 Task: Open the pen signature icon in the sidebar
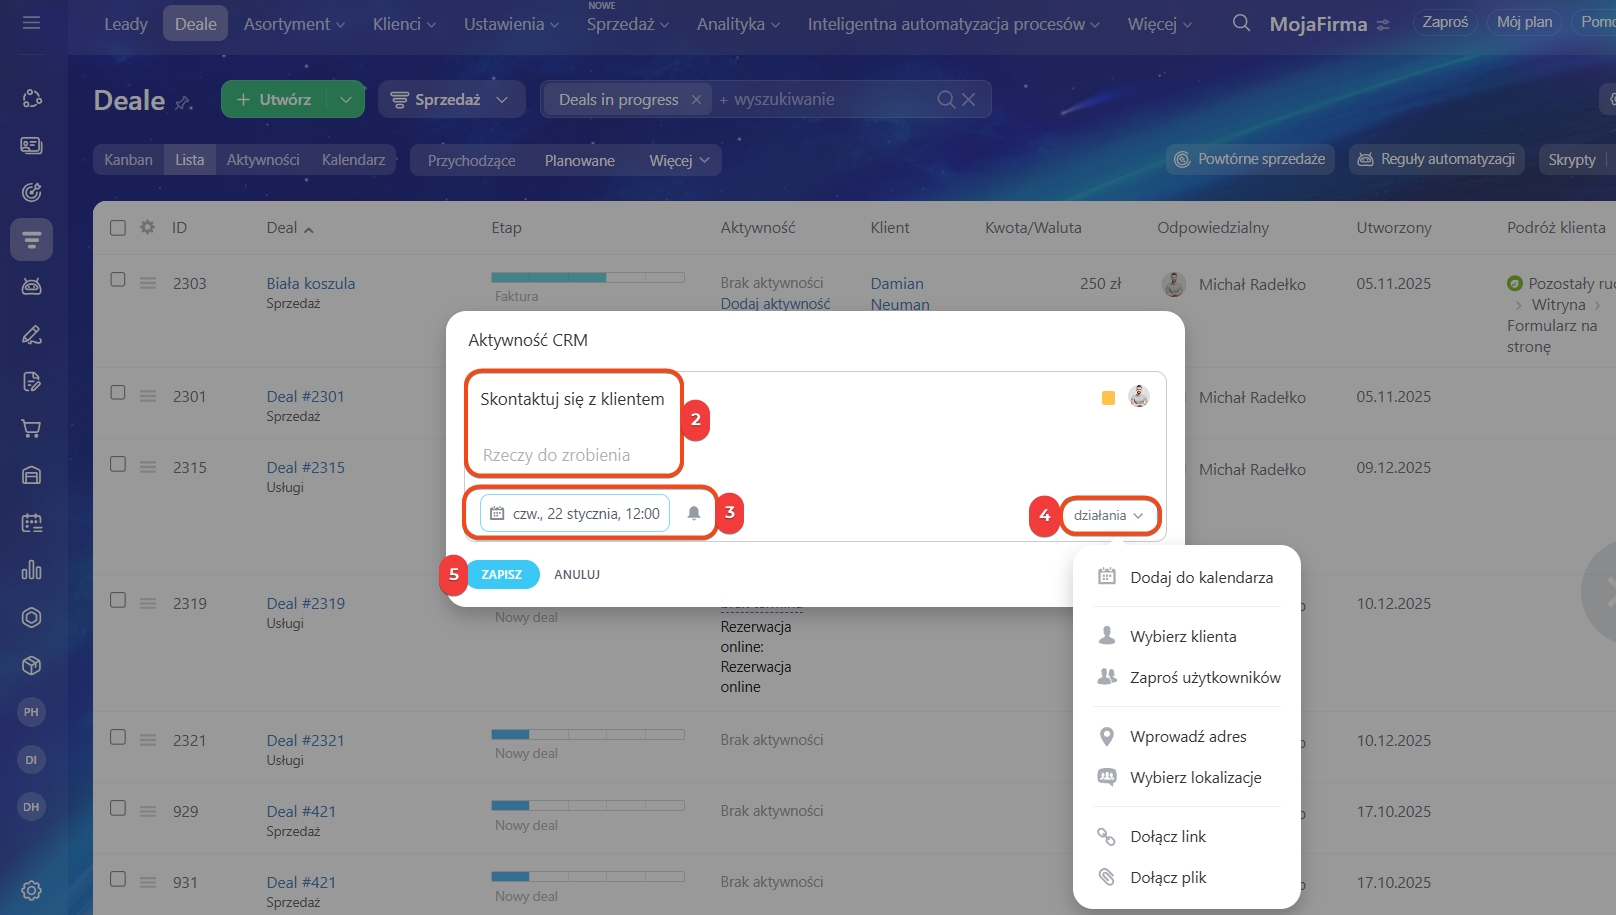click(x=32, y=334)
